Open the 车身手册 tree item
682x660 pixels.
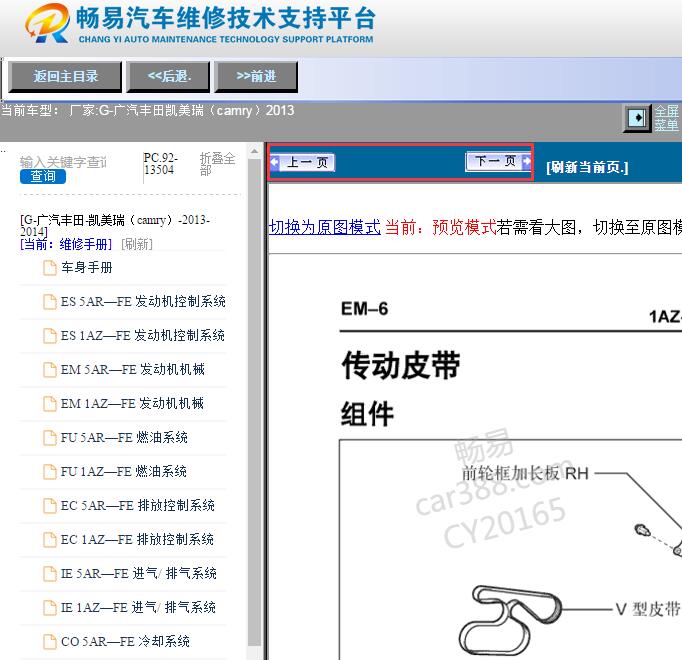[x=87, y=268]
